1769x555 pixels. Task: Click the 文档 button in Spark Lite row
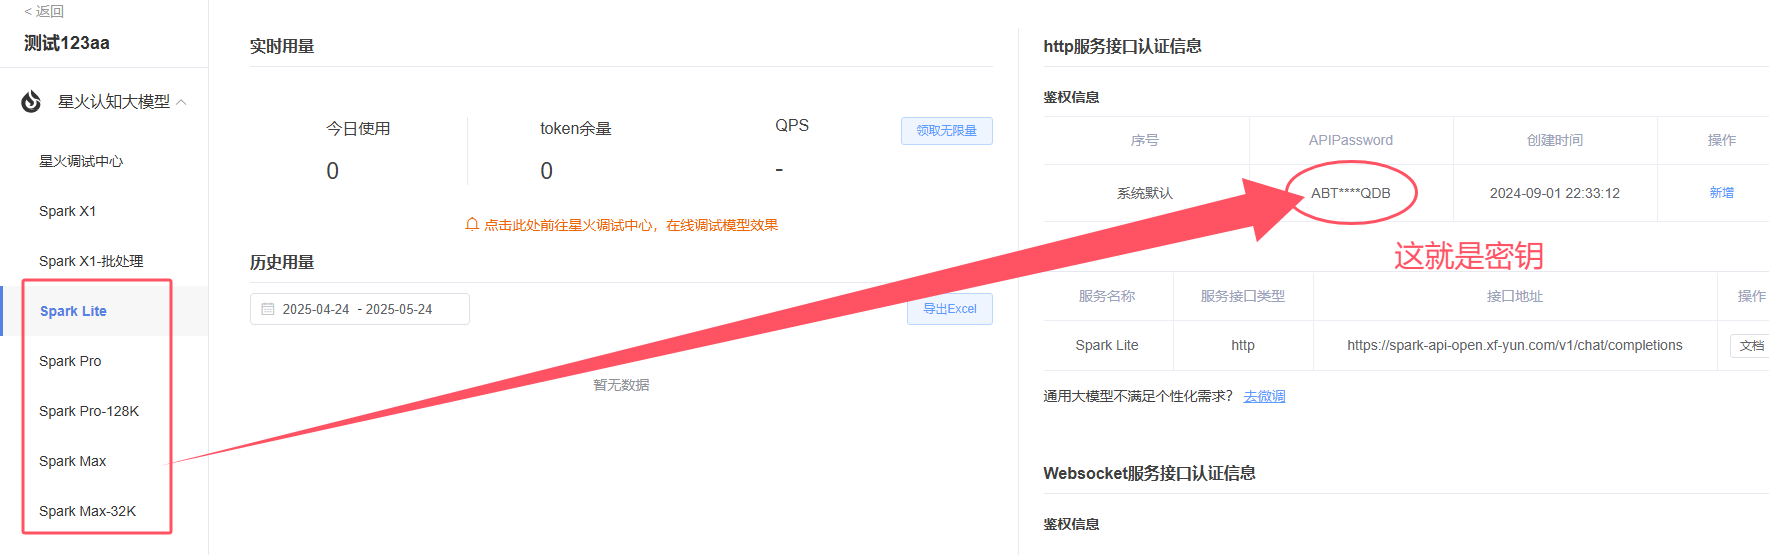1750,345
